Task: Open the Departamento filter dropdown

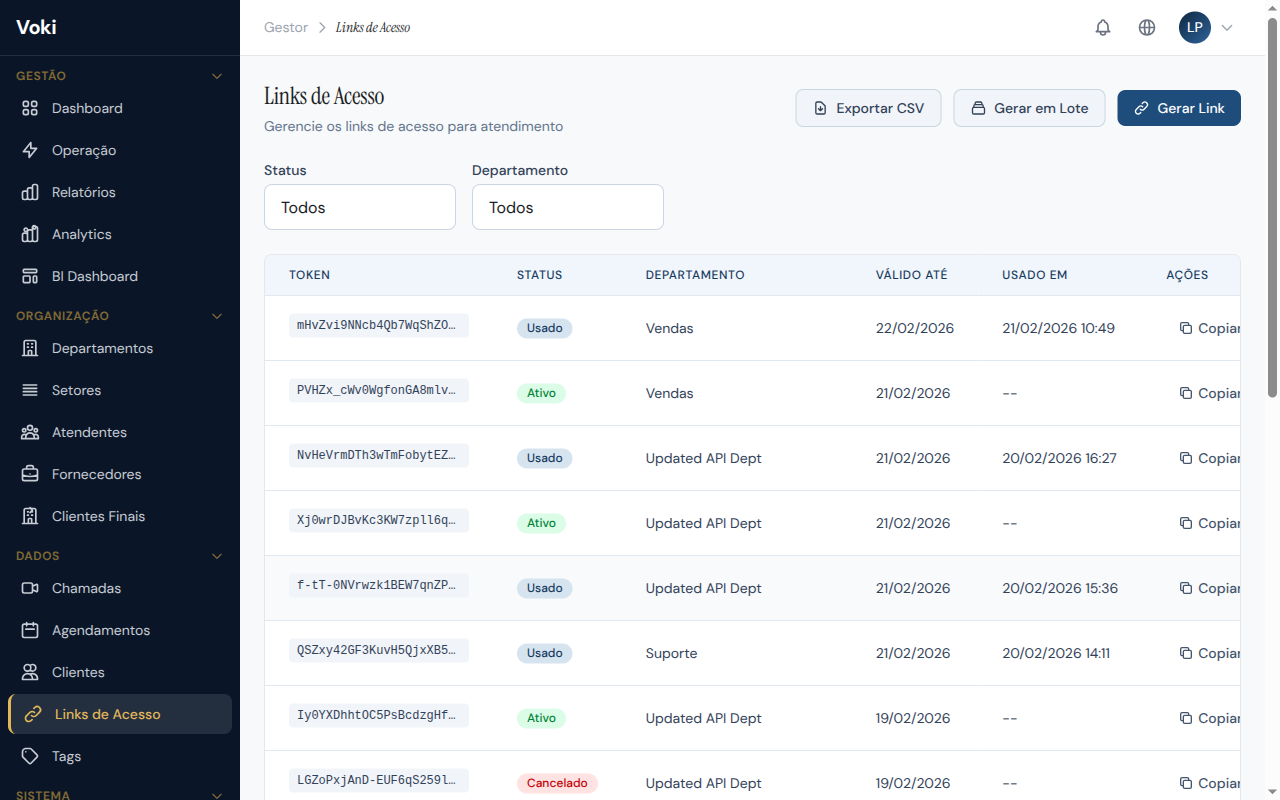Action: (x=568, y=207)
